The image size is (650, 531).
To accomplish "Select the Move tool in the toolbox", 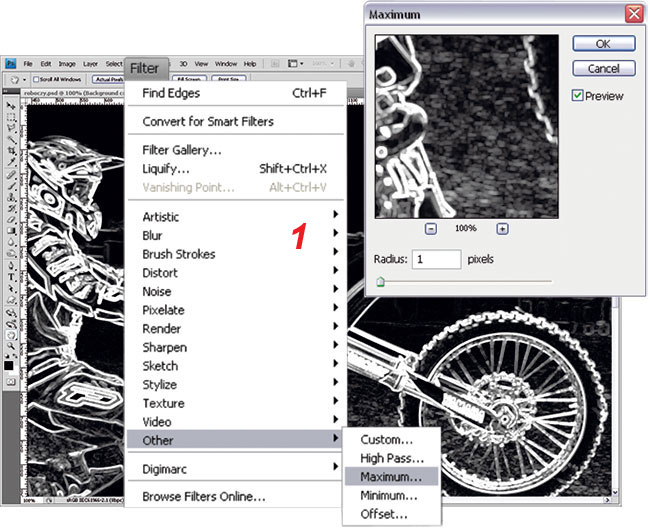I will click(x=10, y=104).
